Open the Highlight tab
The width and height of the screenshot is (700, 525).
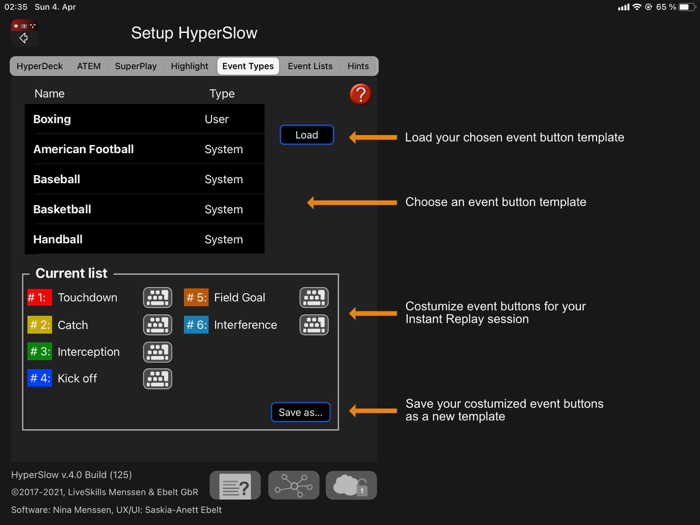coord(189,66)
